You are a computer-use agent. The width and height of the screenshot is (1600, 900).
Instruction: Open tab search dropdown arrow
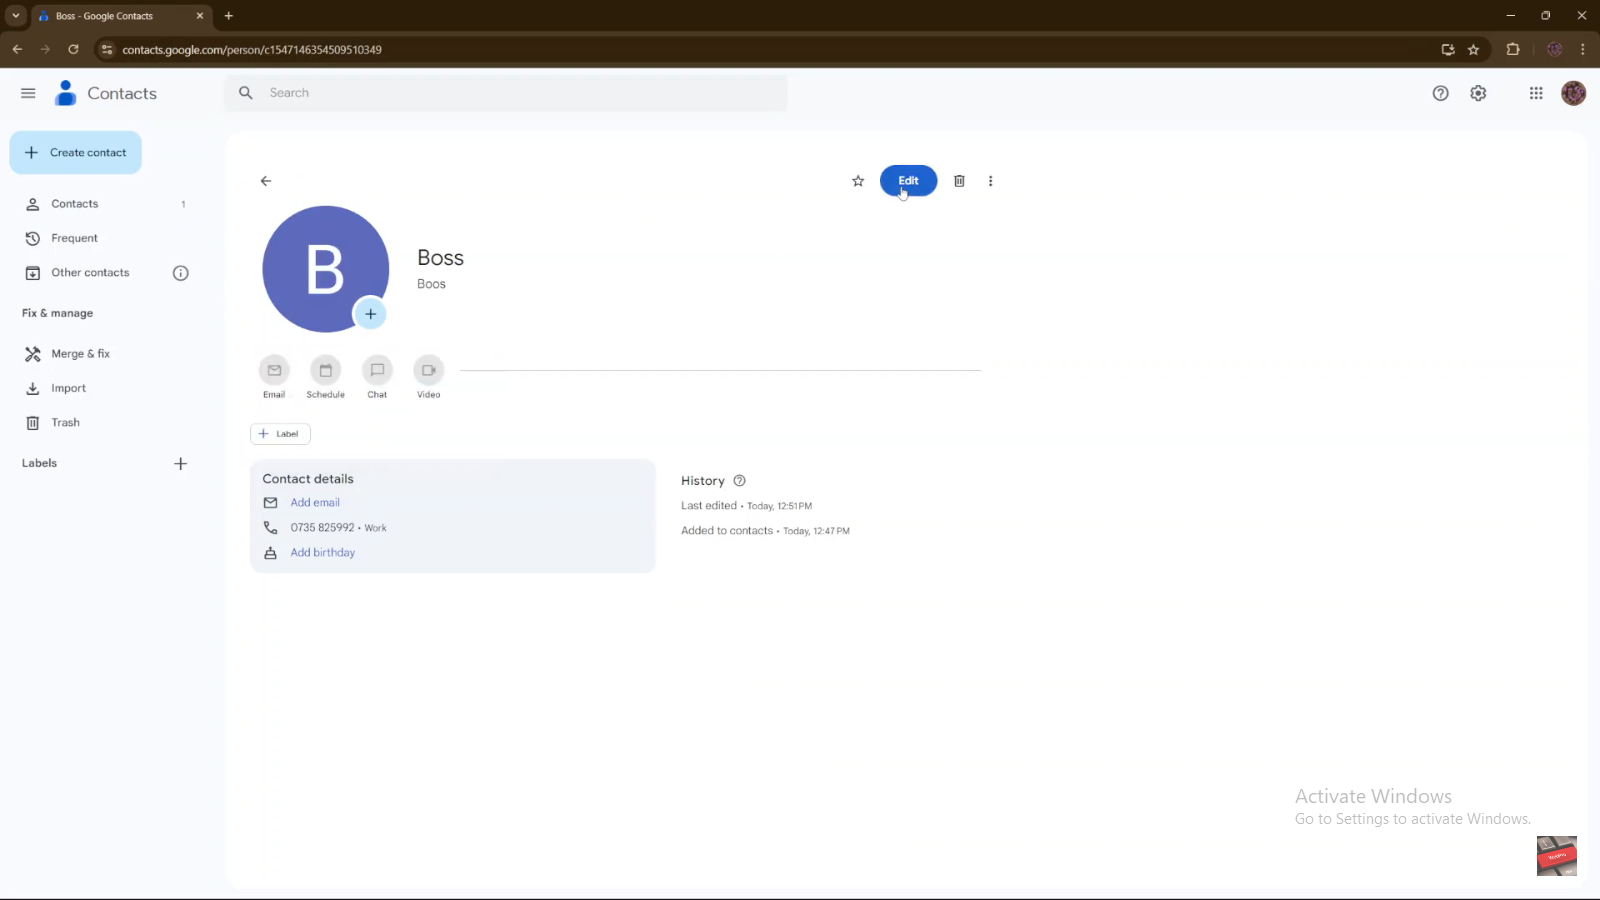(16, 16)
